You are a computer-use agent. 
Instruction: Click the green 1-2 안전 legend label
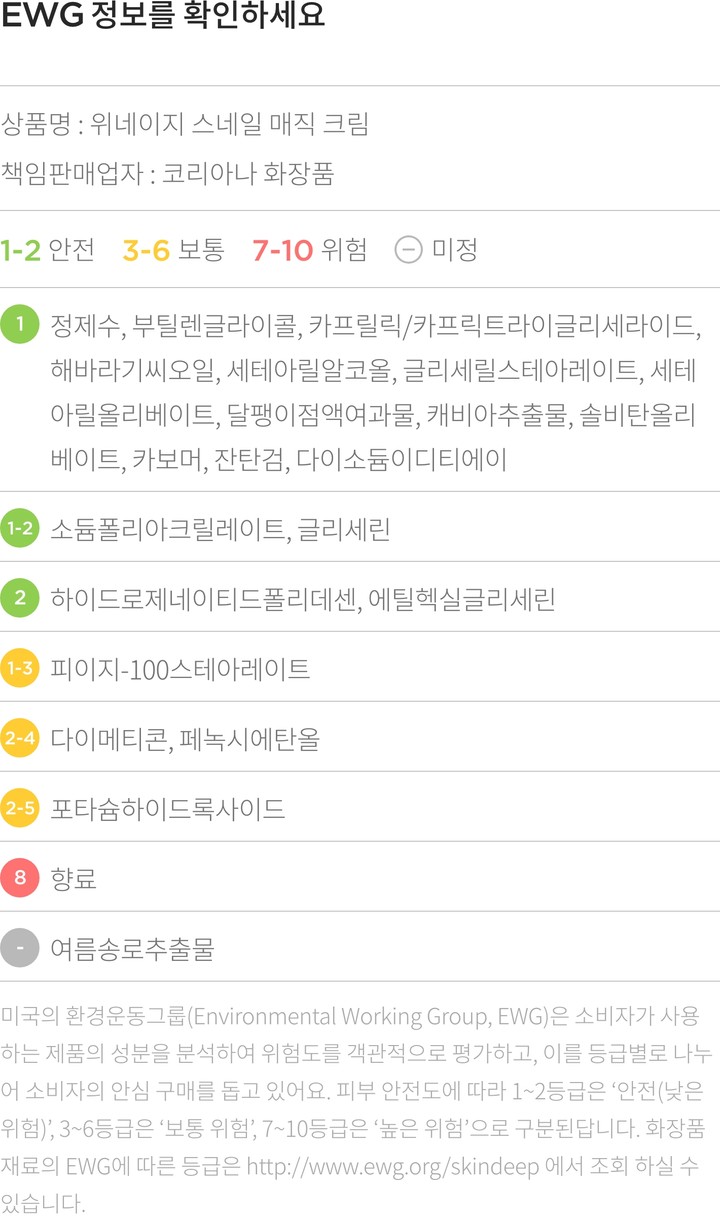point(48,249)
